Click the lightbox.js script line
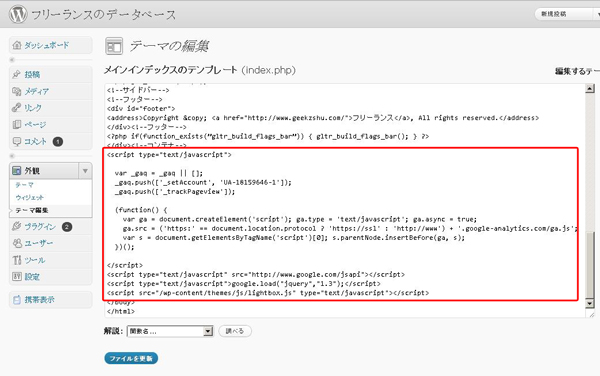The width and height of the screenshot is (600, 376). [268, 293]
